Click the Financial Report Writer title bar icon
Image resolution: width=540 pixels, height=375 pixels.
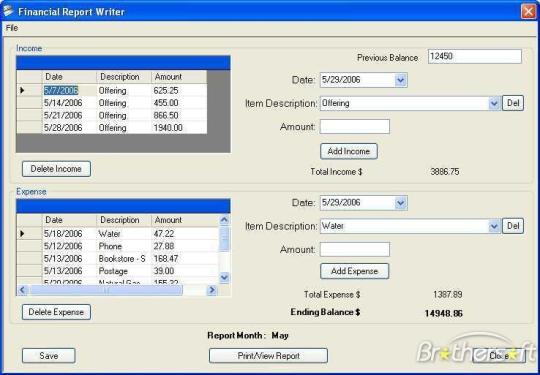9,11
